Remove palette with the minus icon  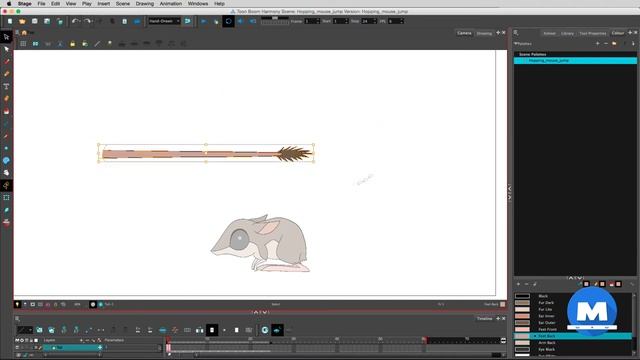[x=606, y=44]
